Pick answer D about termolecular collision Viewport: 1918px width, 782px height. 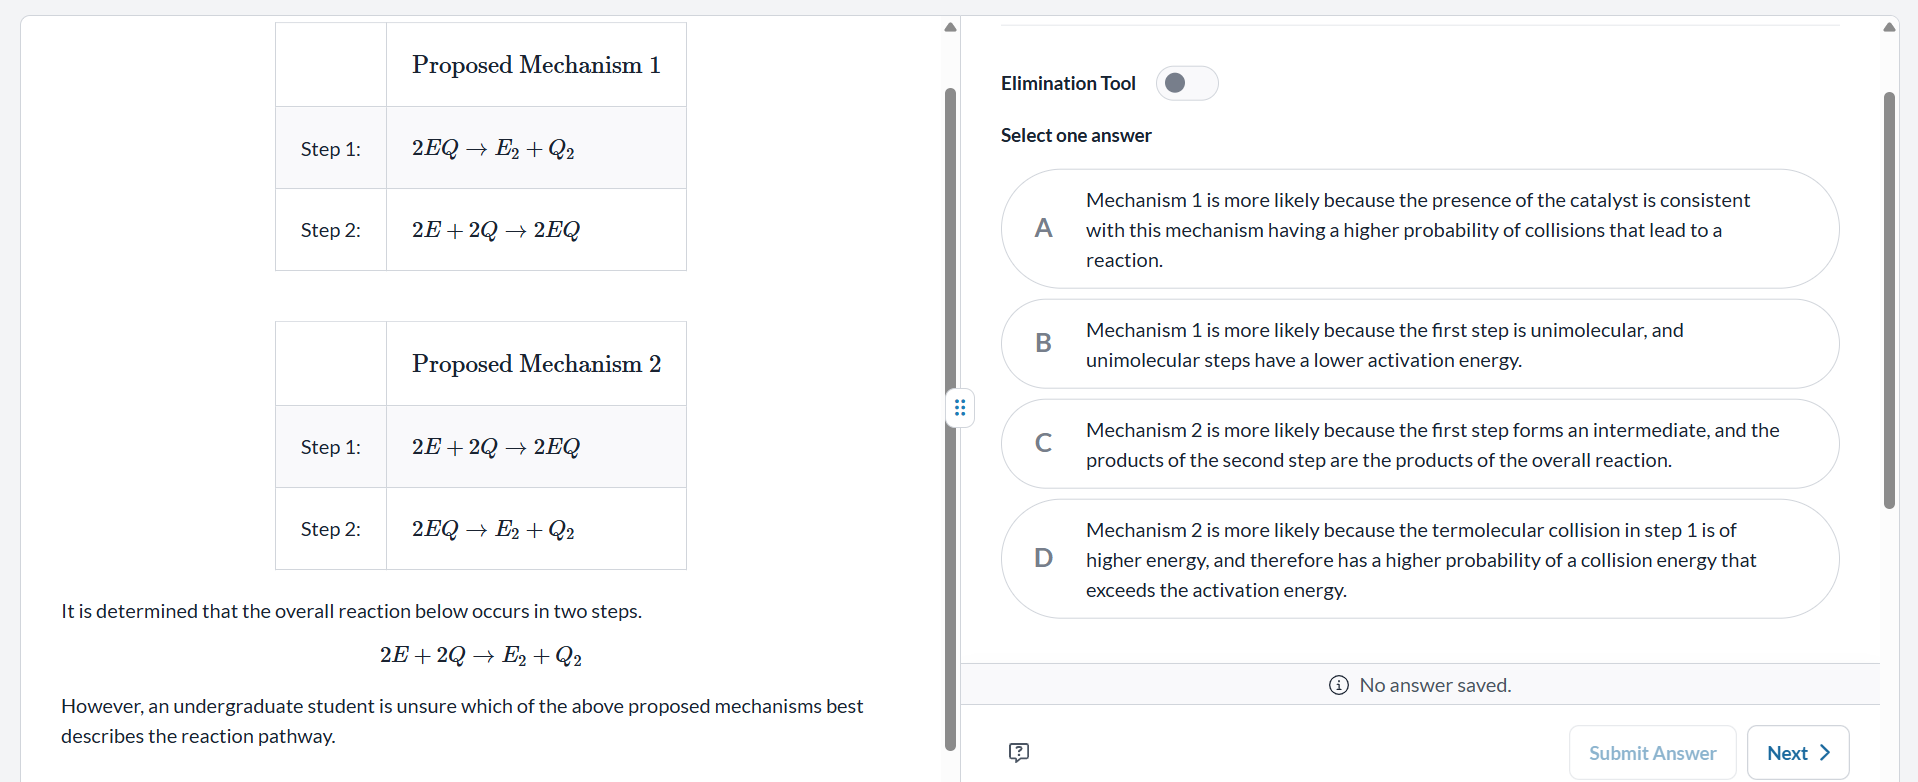[1420, 559]
